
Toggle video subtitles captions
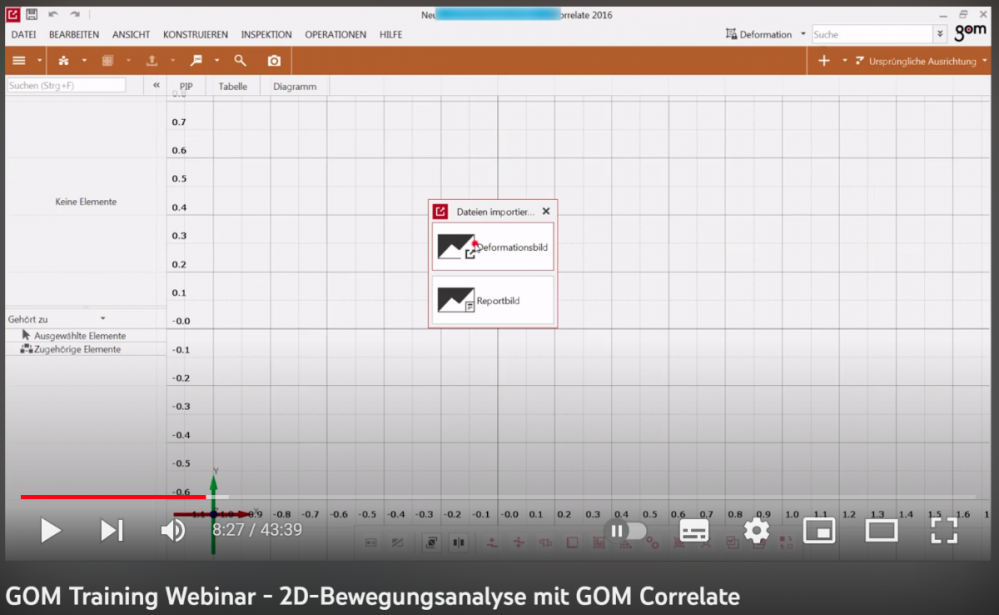(694, 531)
